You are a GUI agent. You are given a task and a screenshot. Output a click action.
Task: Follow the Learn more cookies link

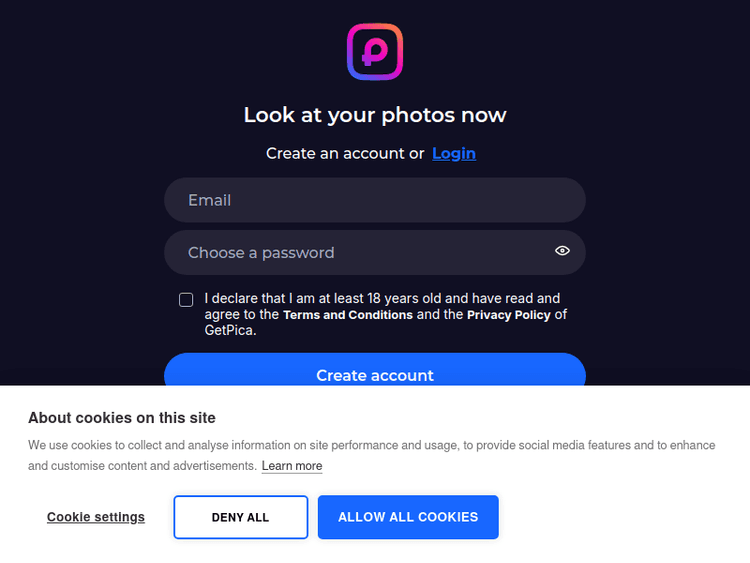click(292, 466)
